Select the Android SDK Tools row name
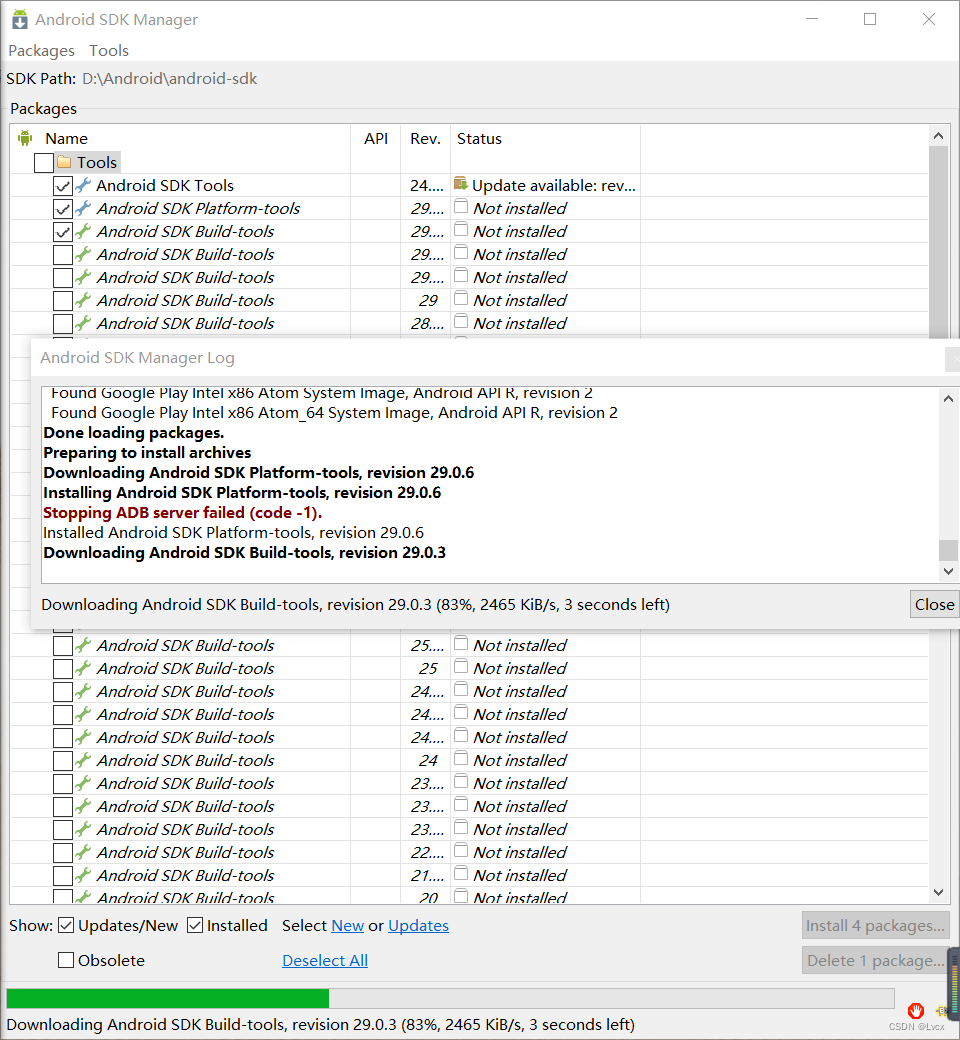The width and height of the screenshot is (960, 1040). point(165,186)
